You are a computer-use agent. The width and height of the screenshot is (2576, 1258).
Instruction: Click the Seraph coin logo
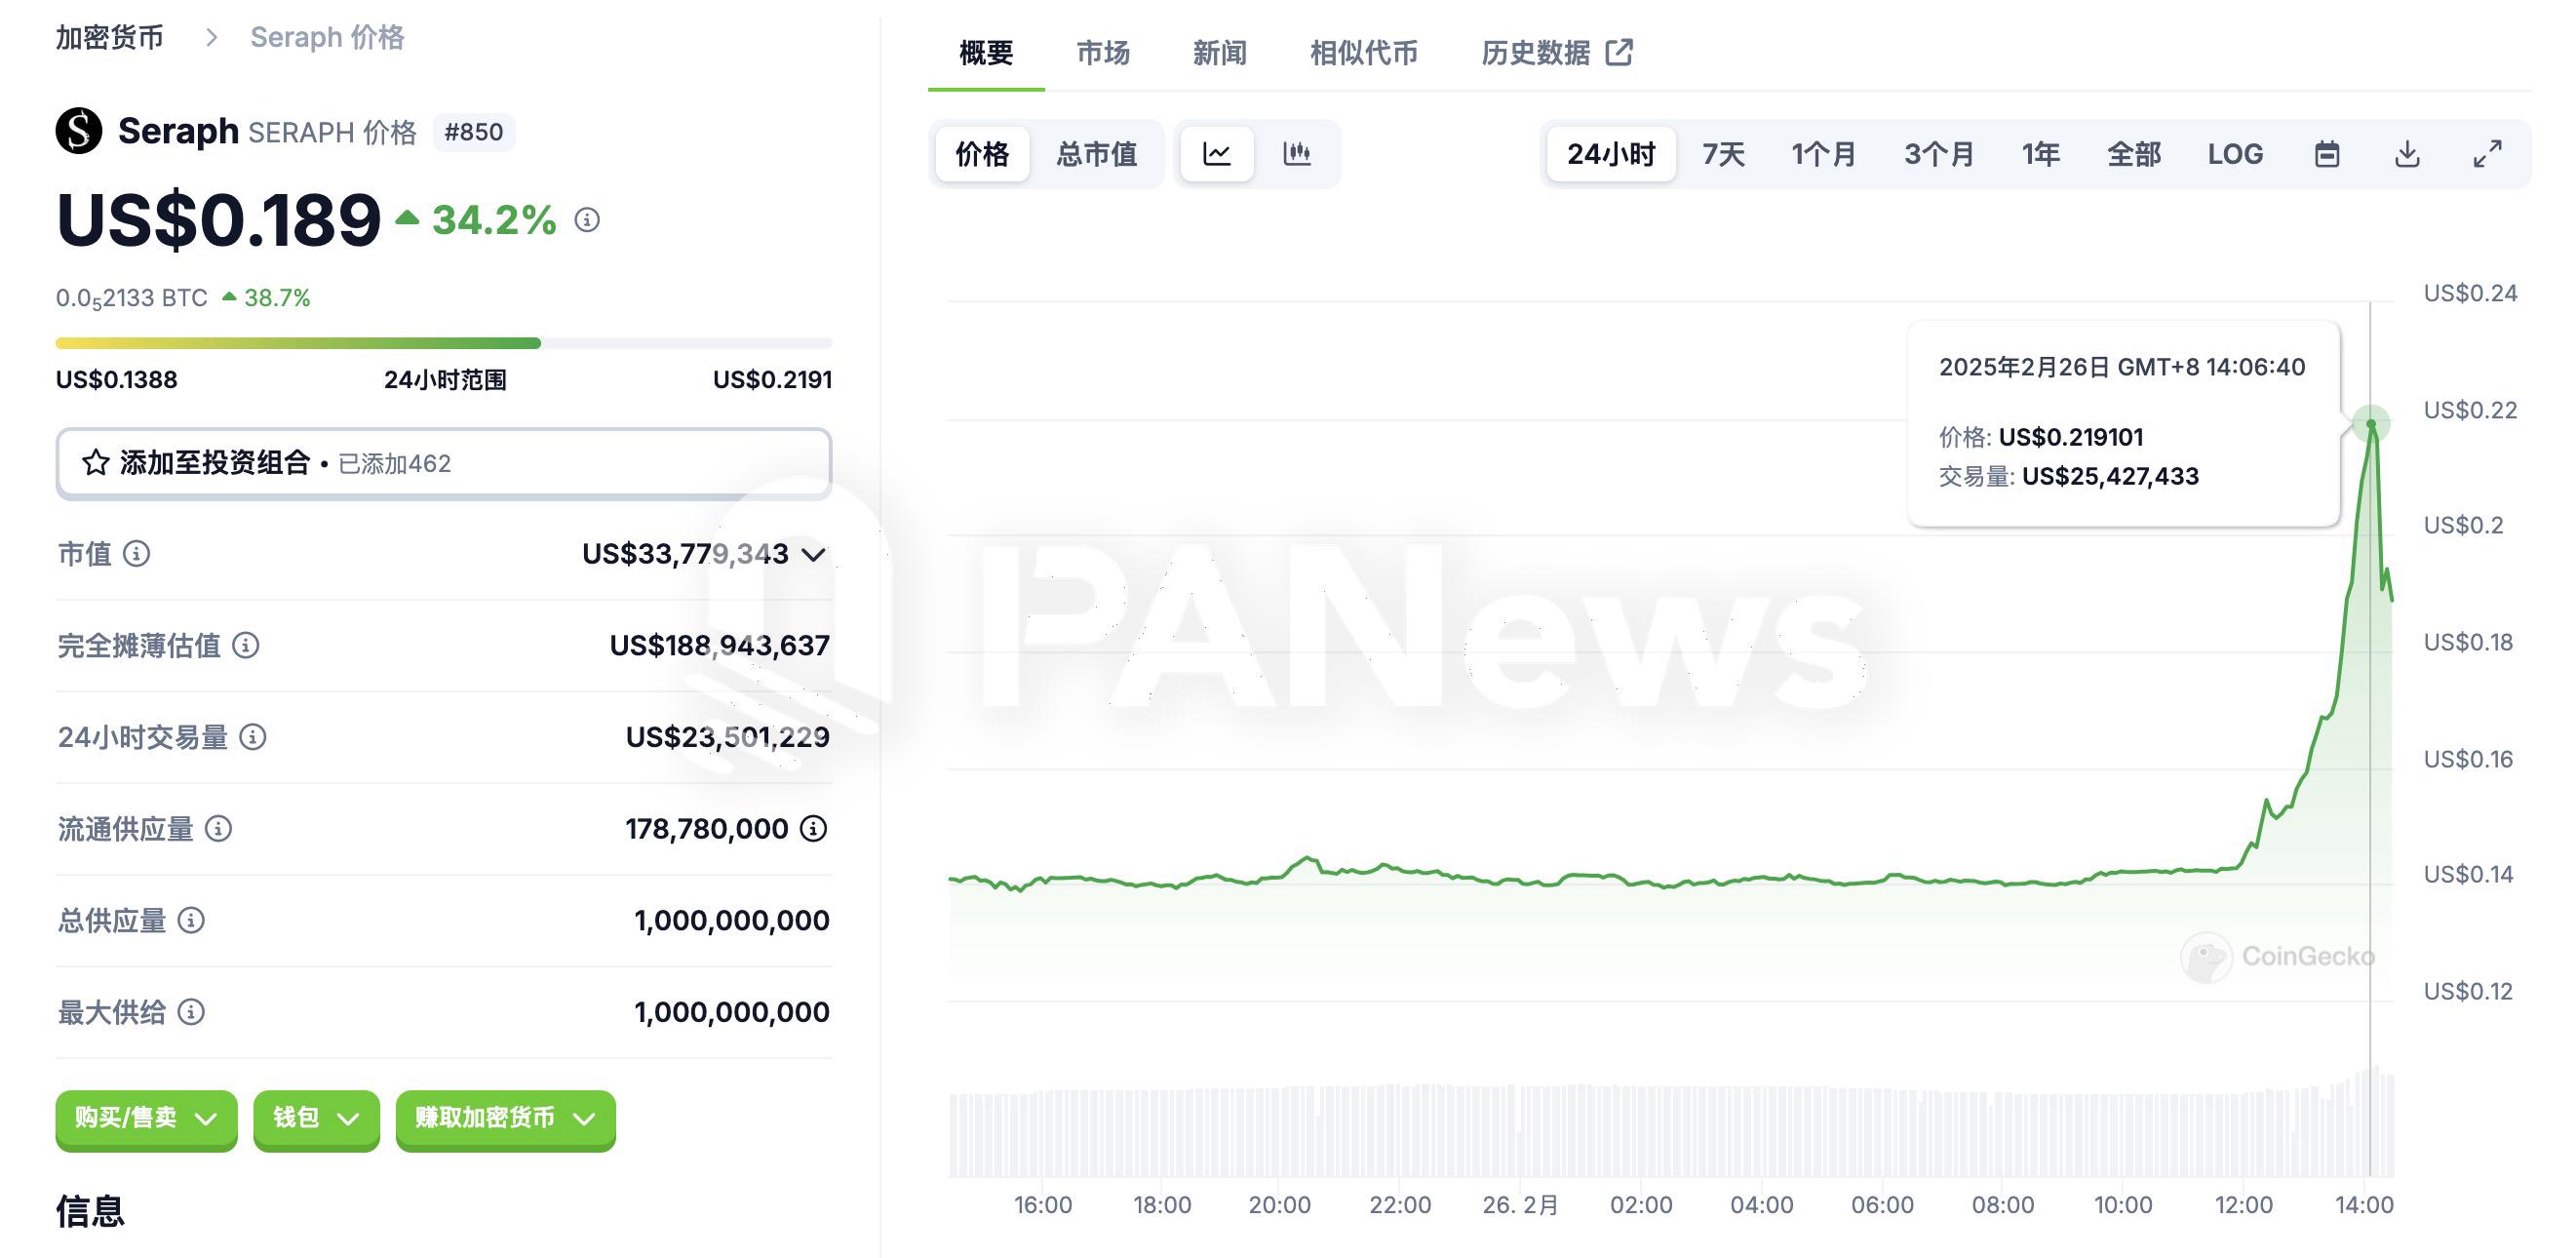pyautogui.click(x=79, y=131)
